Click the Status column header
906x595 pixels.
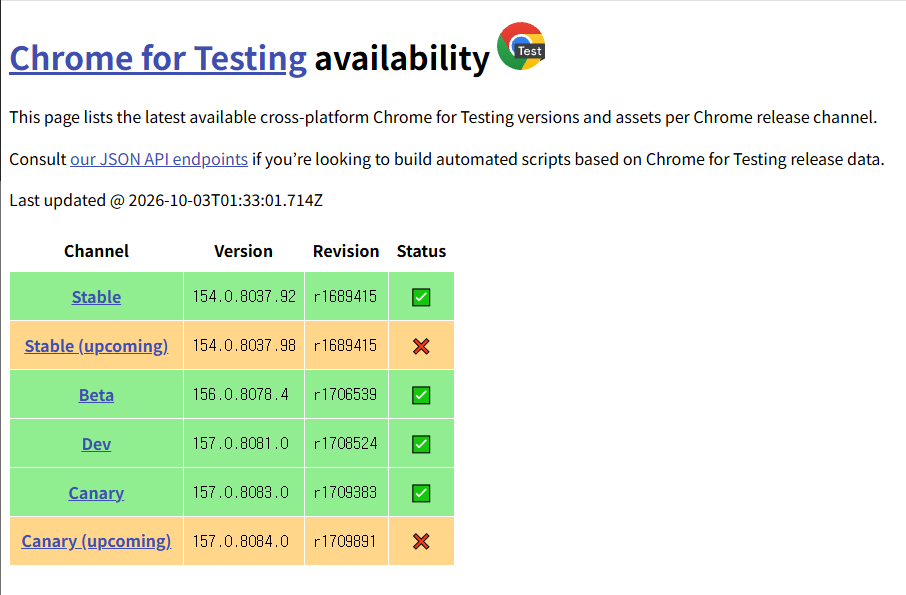[x=421, y=251]
